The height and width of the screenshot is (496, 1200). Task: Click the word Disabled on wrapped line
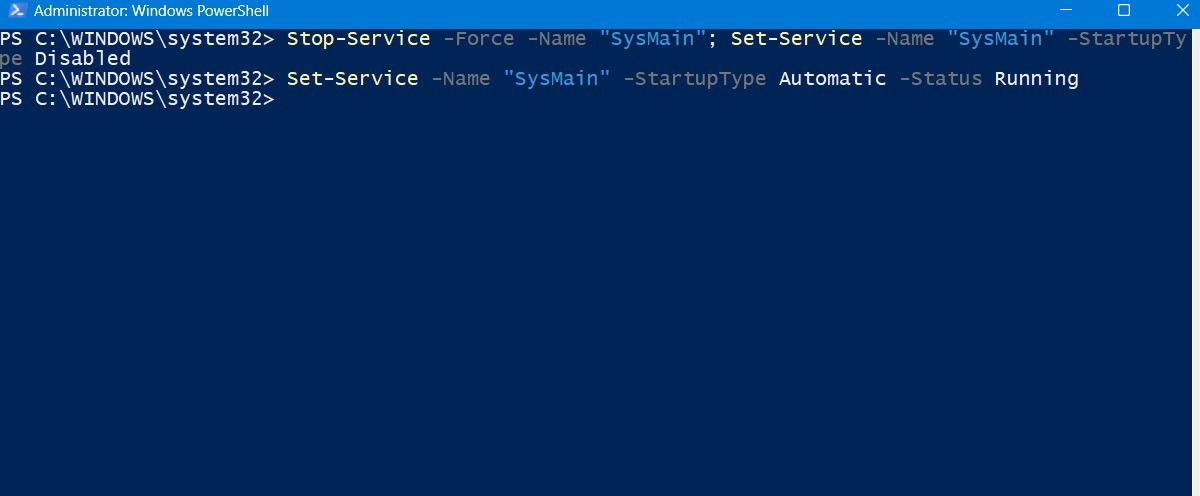tap(83, 59)
